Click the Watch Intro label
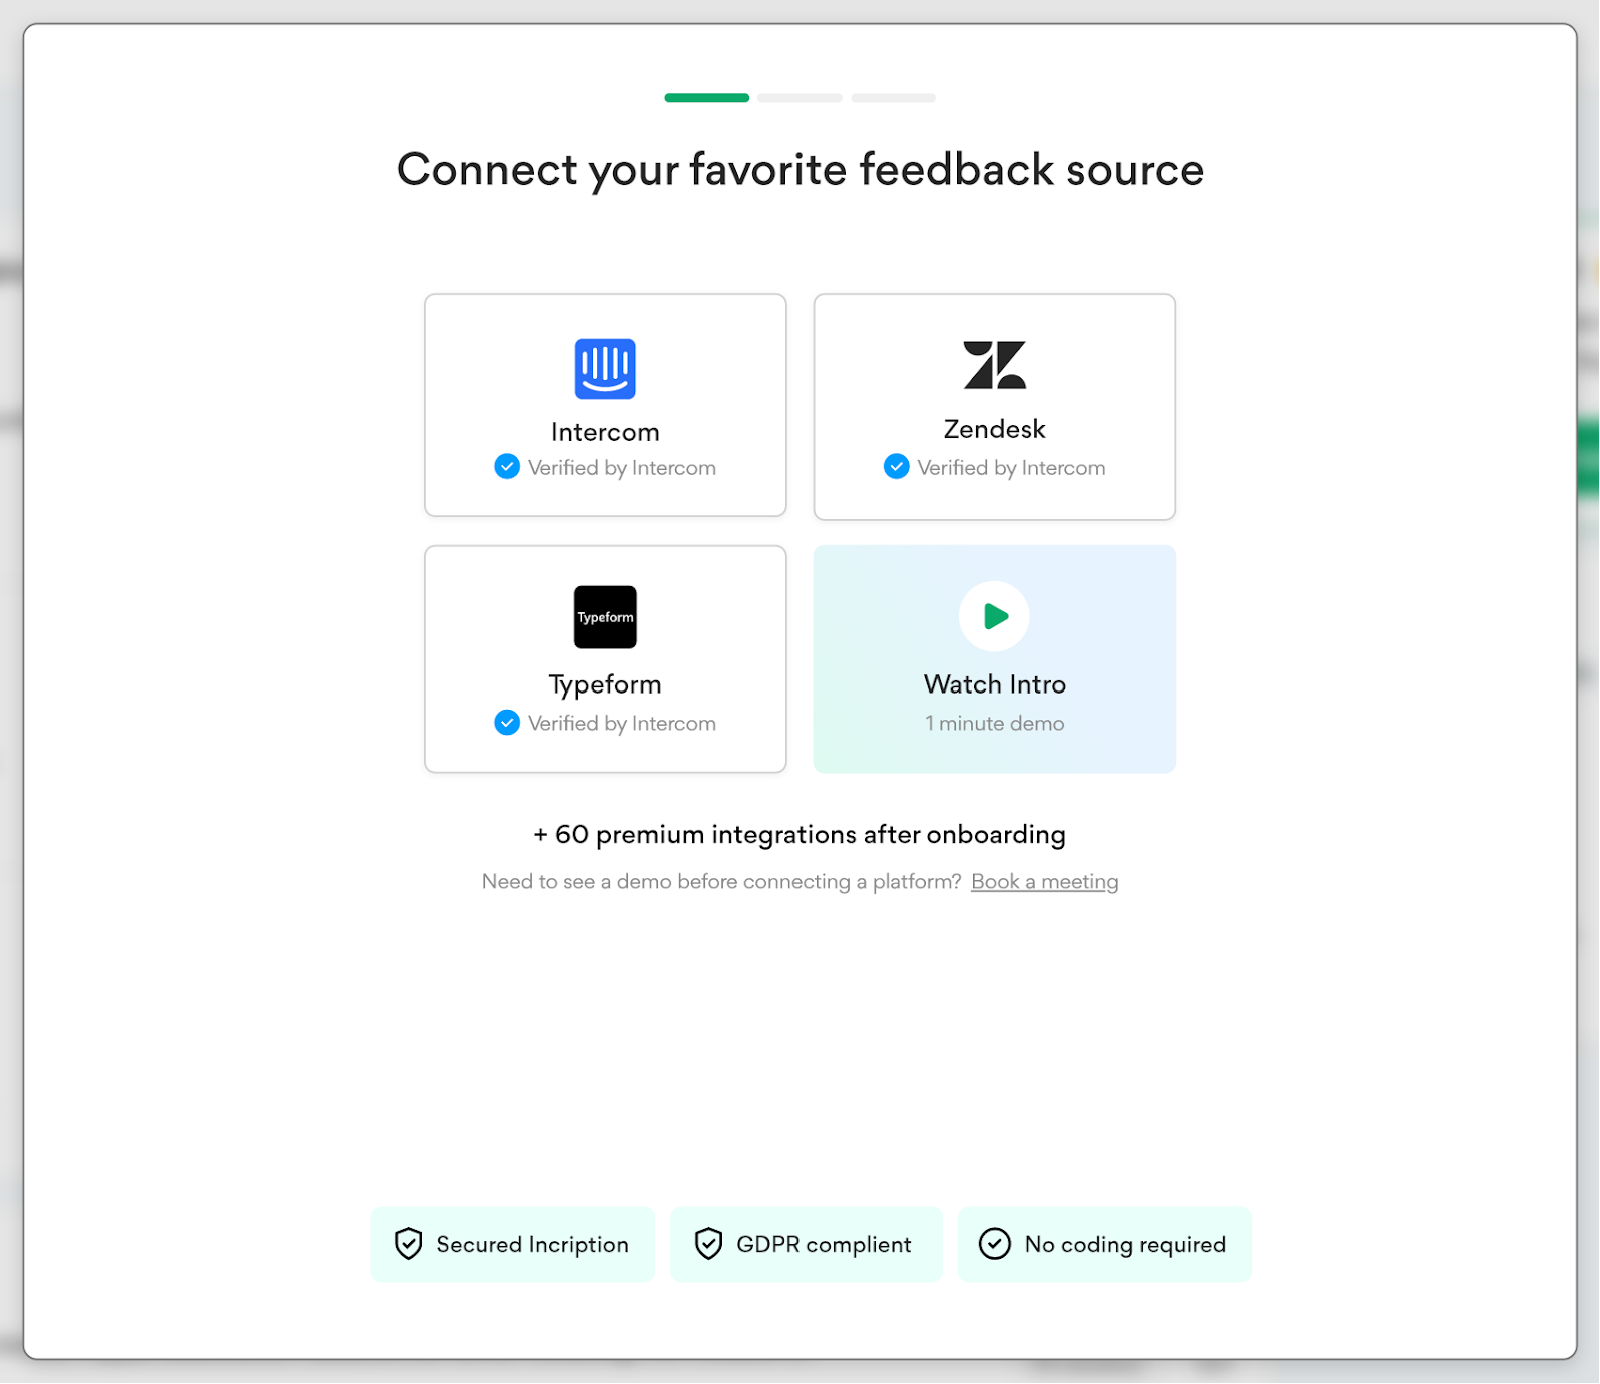The width and height of the screenshot is (1600, 1384). [x=994, y=685]
